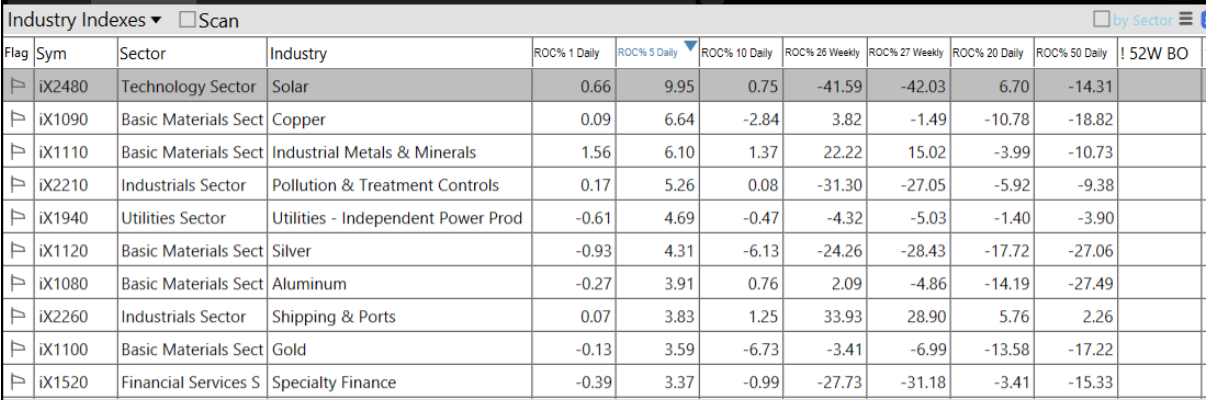The width and height of the screenshot is (1206, 404).
Task: Sort by the Sym column header
Action: (52, 53)
